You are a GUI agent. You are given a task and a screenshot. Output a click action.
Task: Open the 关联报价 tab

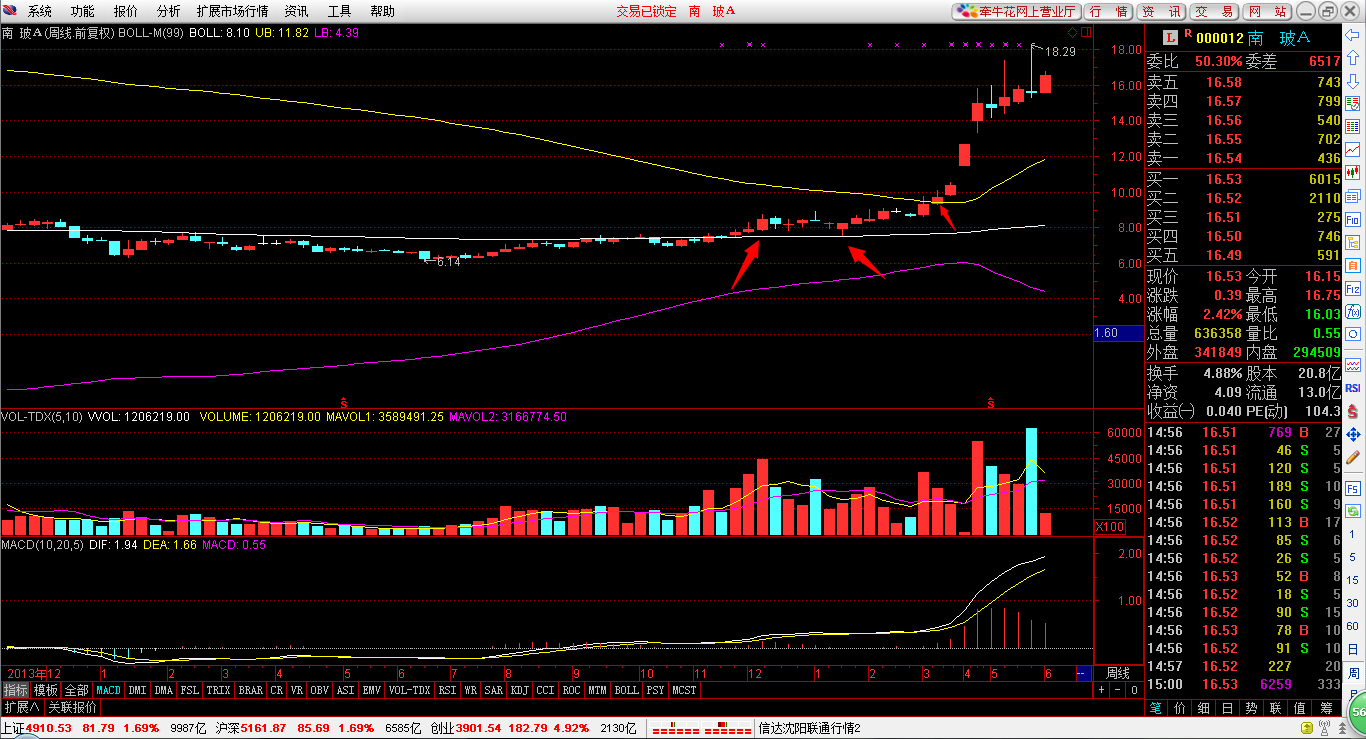click(x=73, y=707)
